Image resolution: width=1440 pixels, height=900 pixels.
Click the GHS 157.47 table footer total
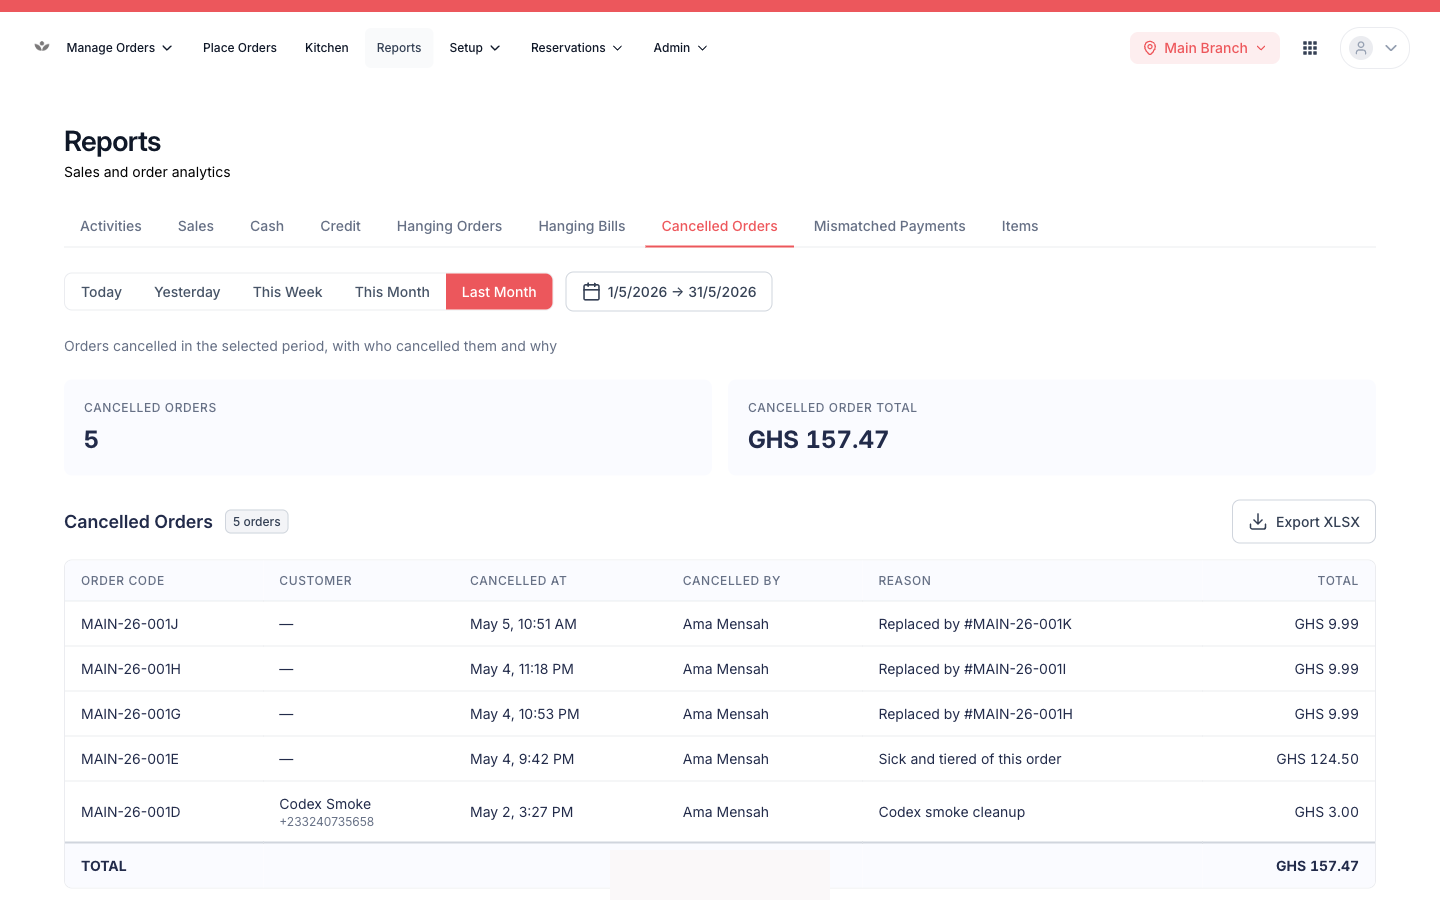pos(1317,866)
